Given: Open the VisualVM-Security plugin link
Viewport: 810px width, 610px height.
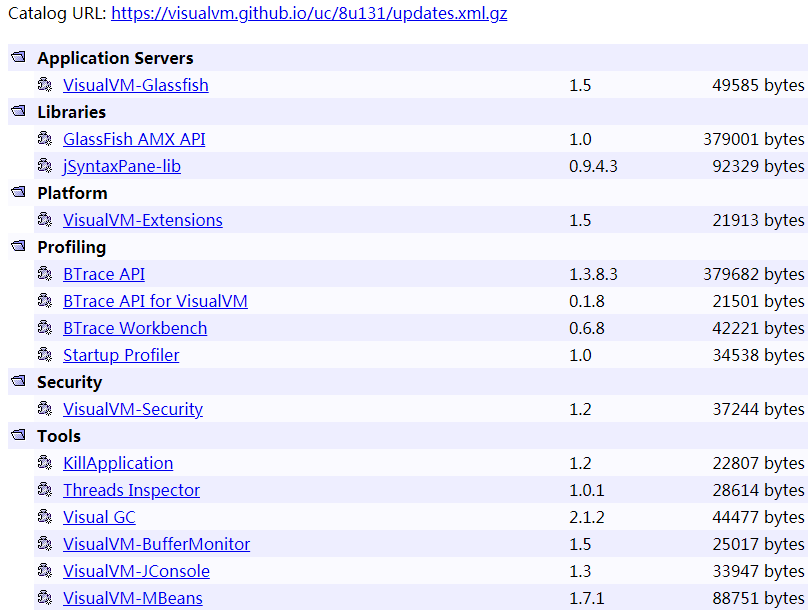Looking at the screenshot, I should [x=133, y=410].
